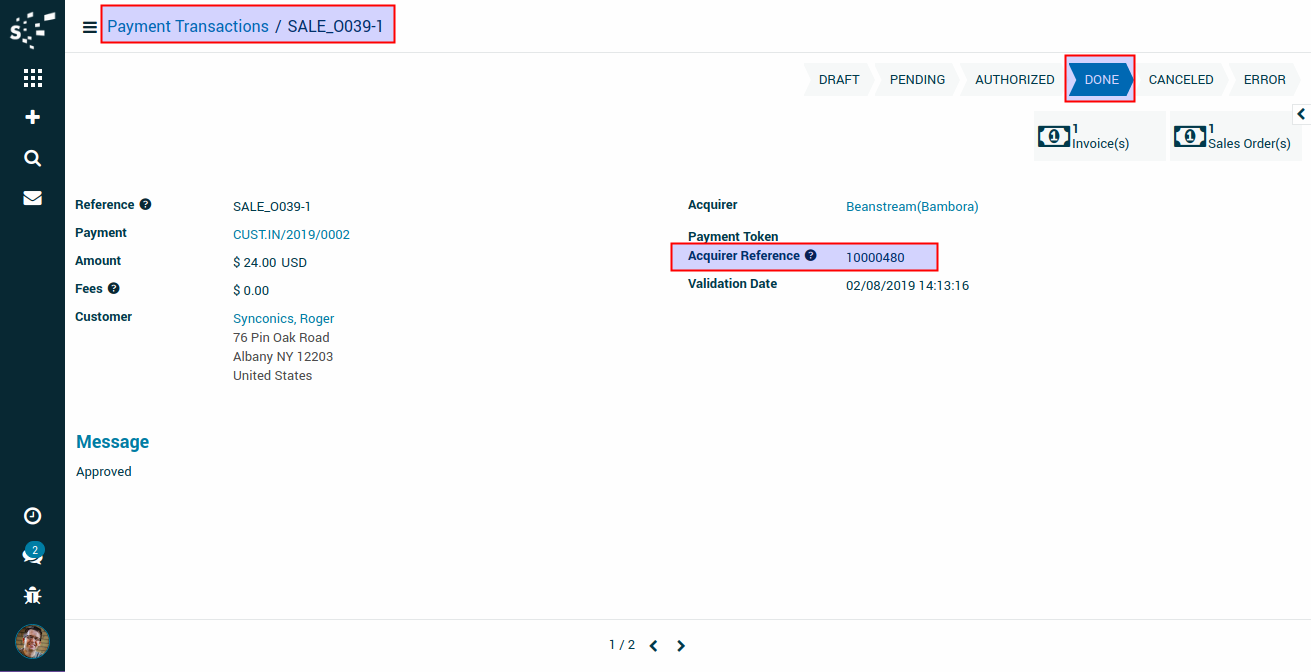Open the Invoice(s) stat button

coord(1099,136)
